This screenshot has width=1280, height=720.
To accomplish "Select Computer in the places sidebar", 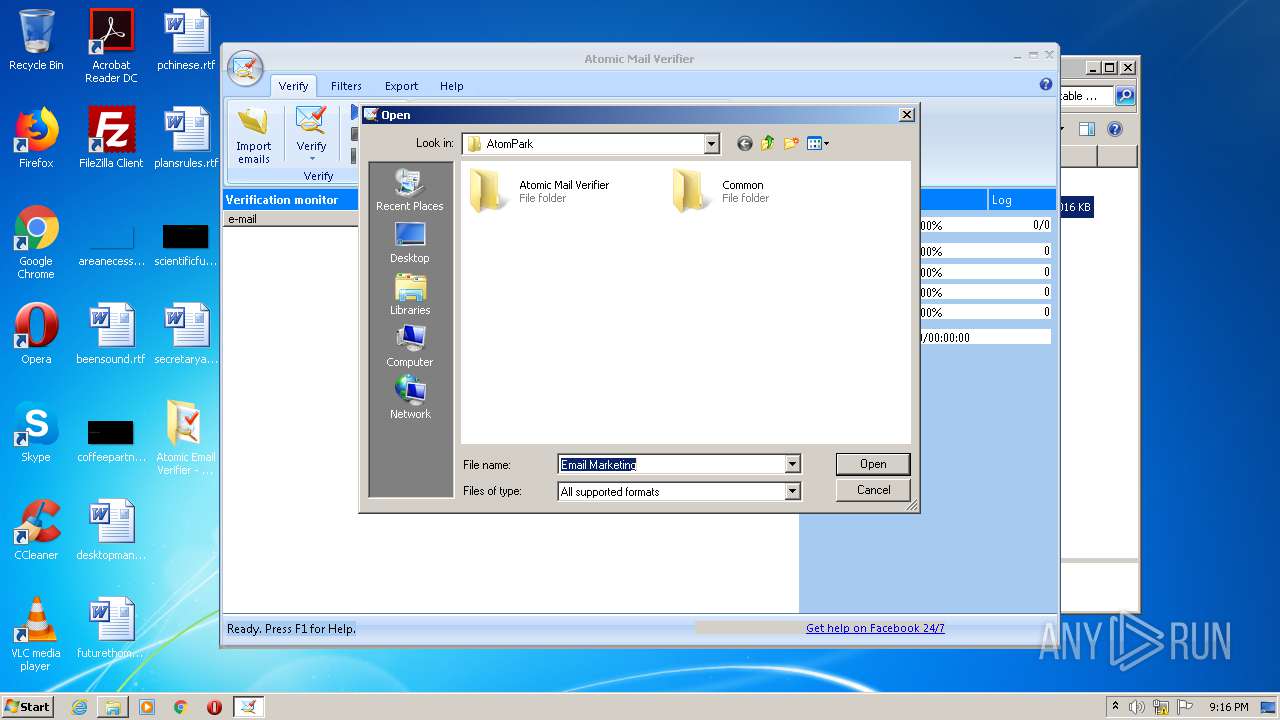I will 410,347.
